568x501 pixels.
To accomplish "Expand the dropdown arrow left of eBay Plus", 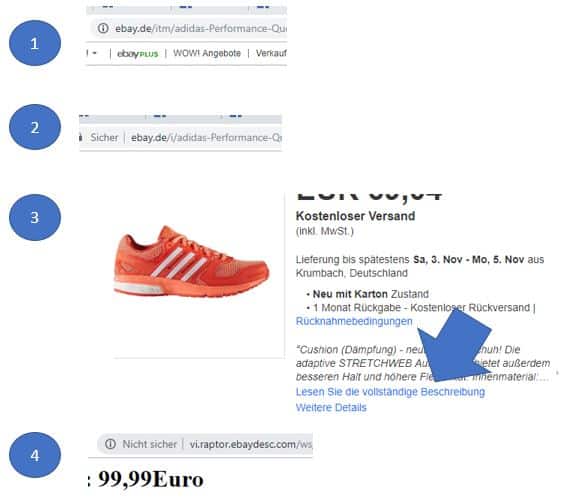I will tap(94, 53).
